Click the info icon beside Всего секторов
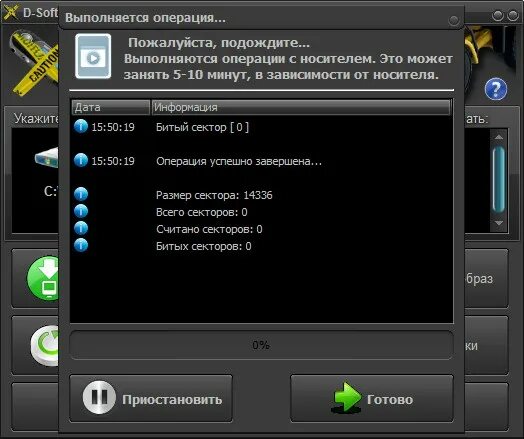This screenshot has height=439, width=524. click(81, 211)
